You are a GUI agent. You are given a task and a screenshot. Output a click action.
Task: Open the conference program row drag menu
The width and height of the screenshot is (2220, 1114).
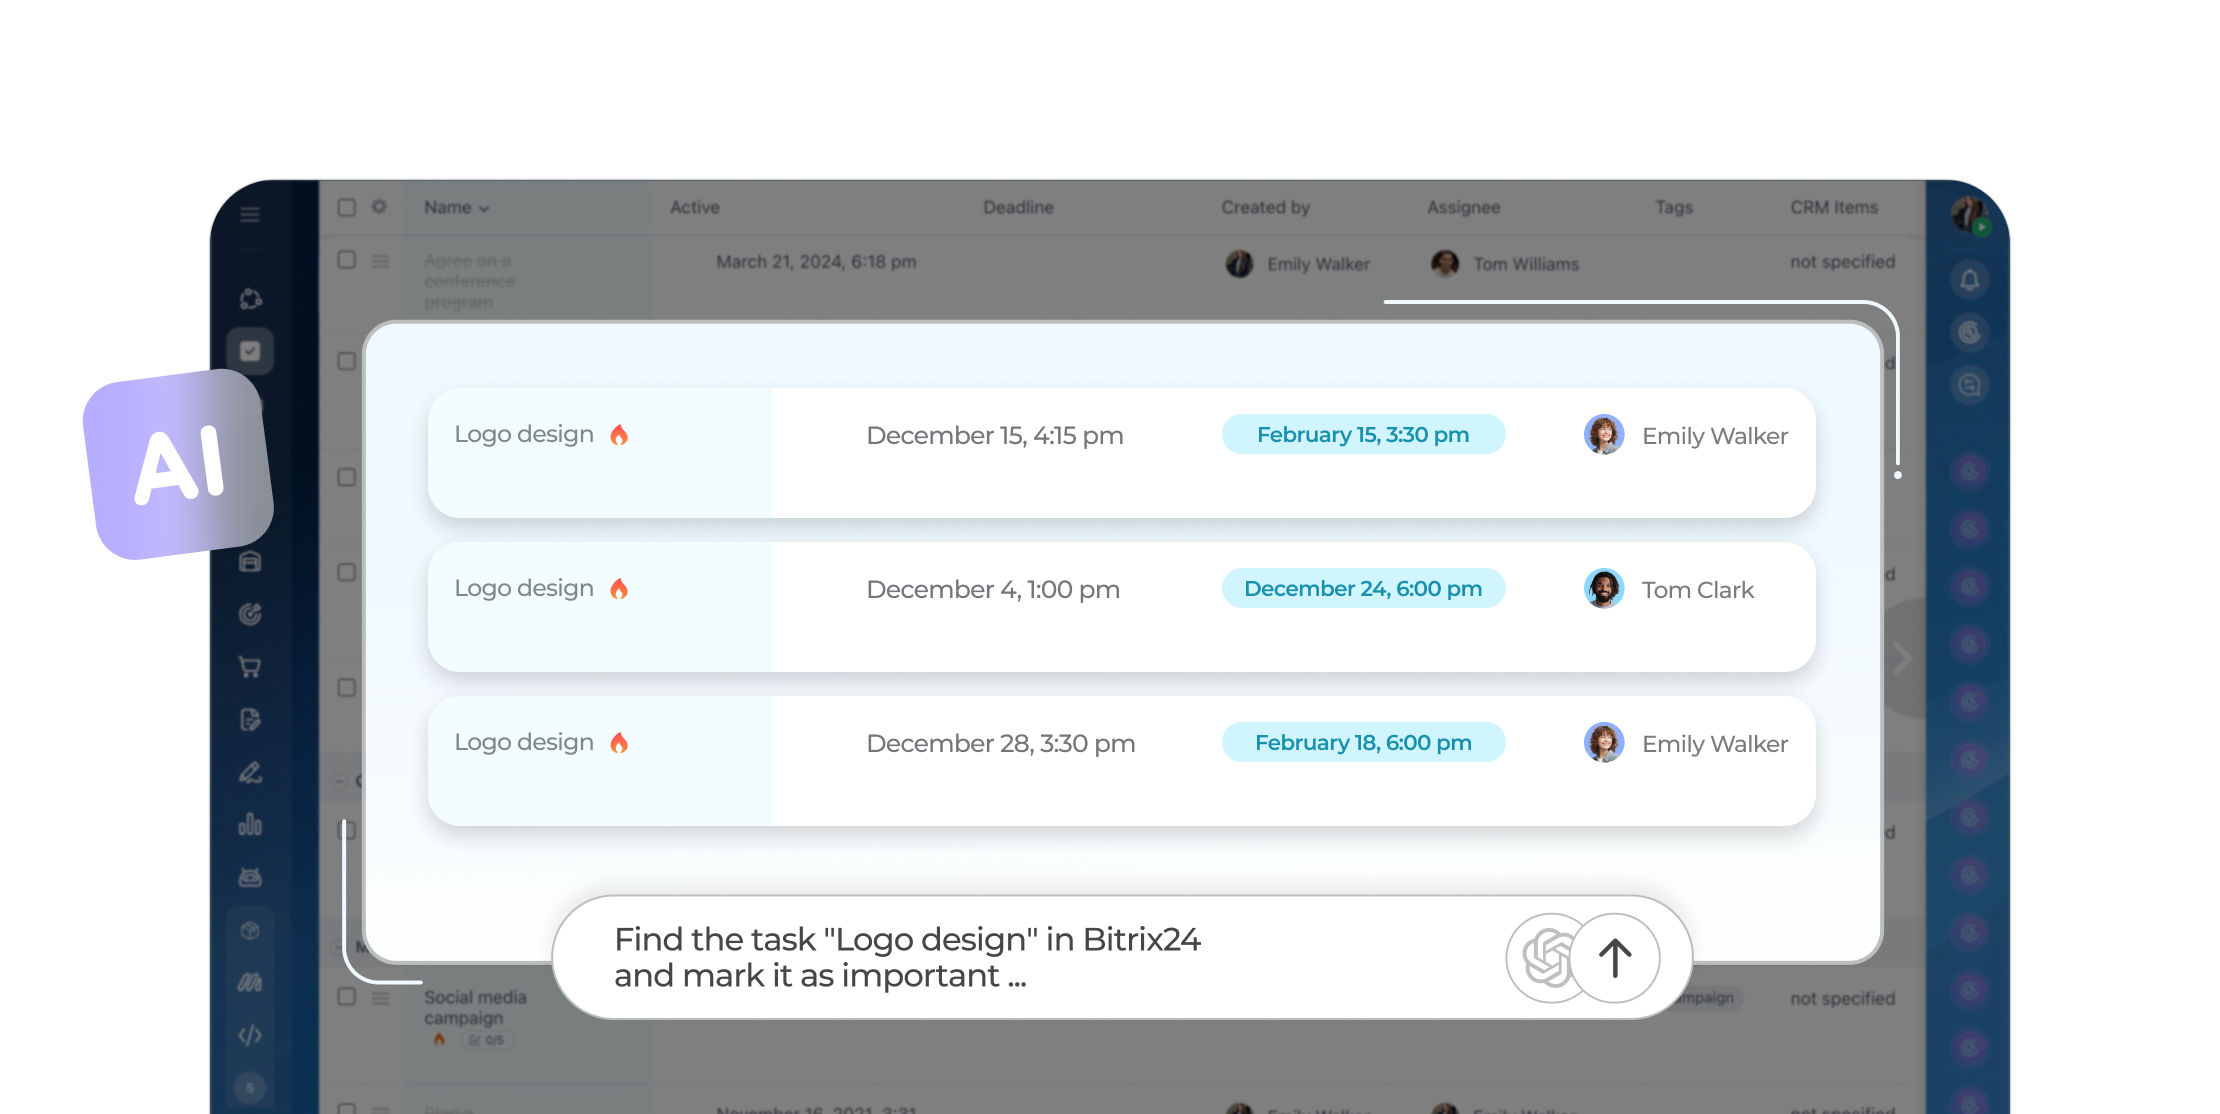381,261
